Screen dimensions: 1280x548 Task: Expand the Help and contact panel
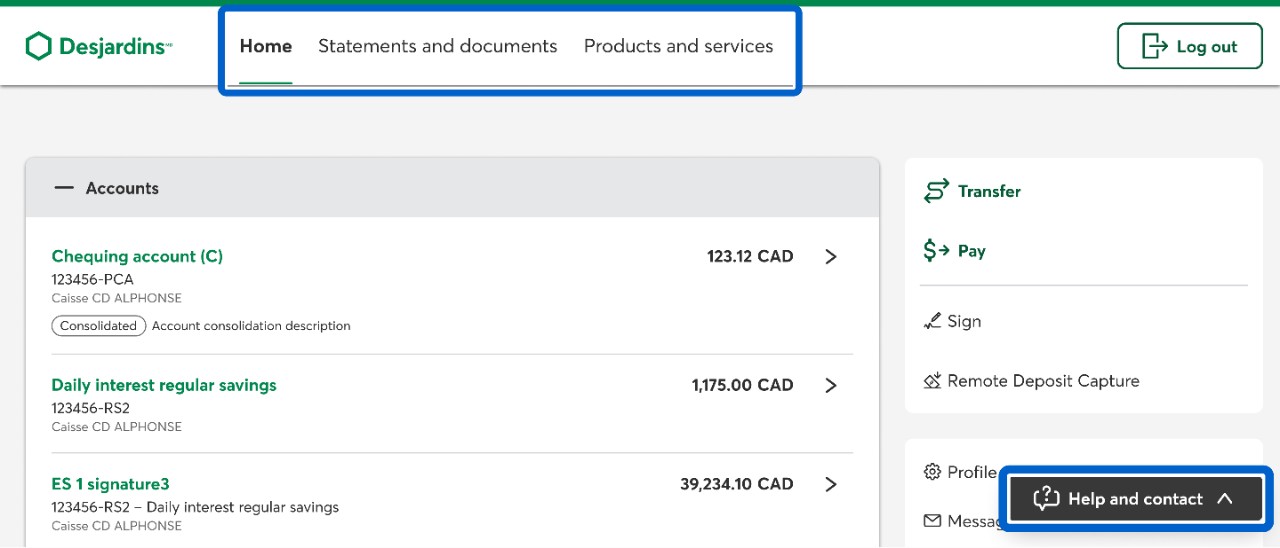pyautogui.click(x=1135, y=499)
